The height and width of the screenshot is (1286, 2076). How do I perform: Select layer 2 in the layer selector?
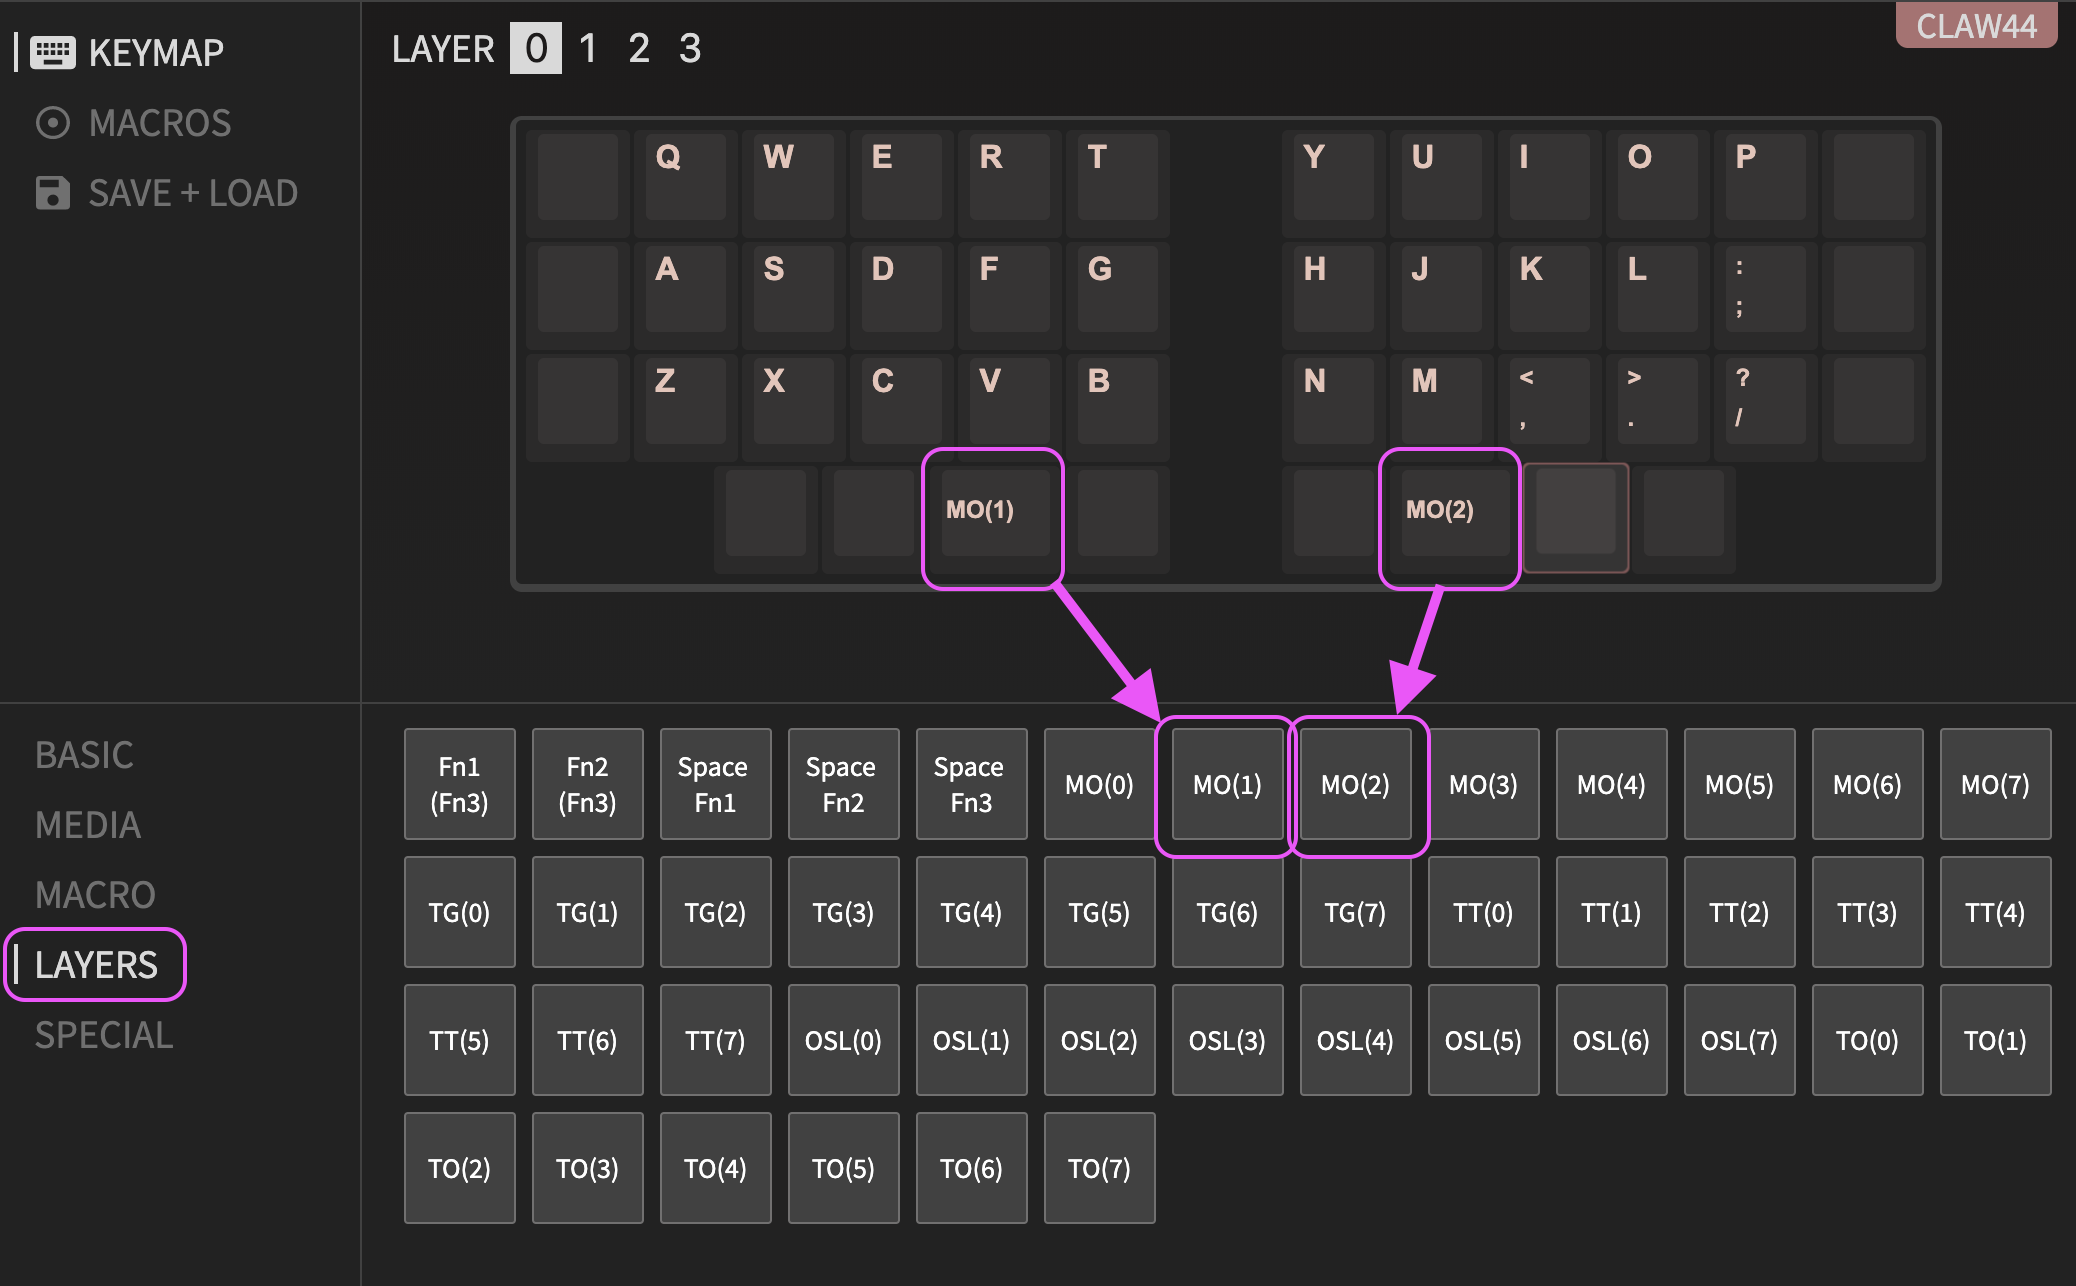pos(639,48)
